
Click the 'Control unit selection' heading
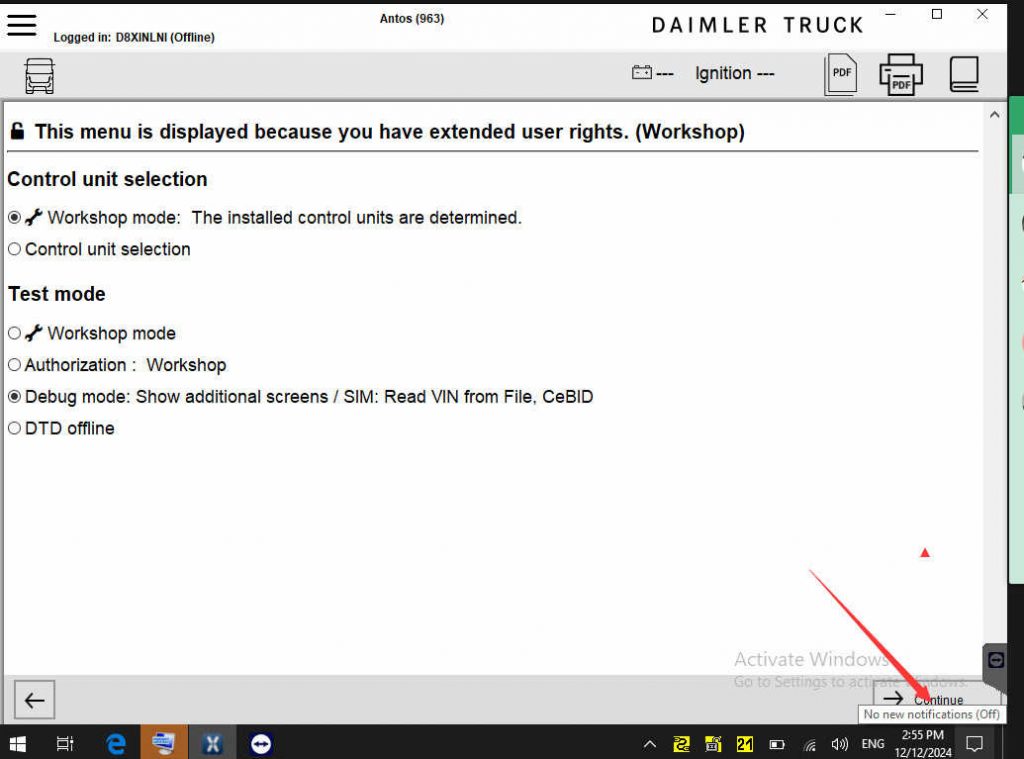pyautogui.click(x=107, y=179)
